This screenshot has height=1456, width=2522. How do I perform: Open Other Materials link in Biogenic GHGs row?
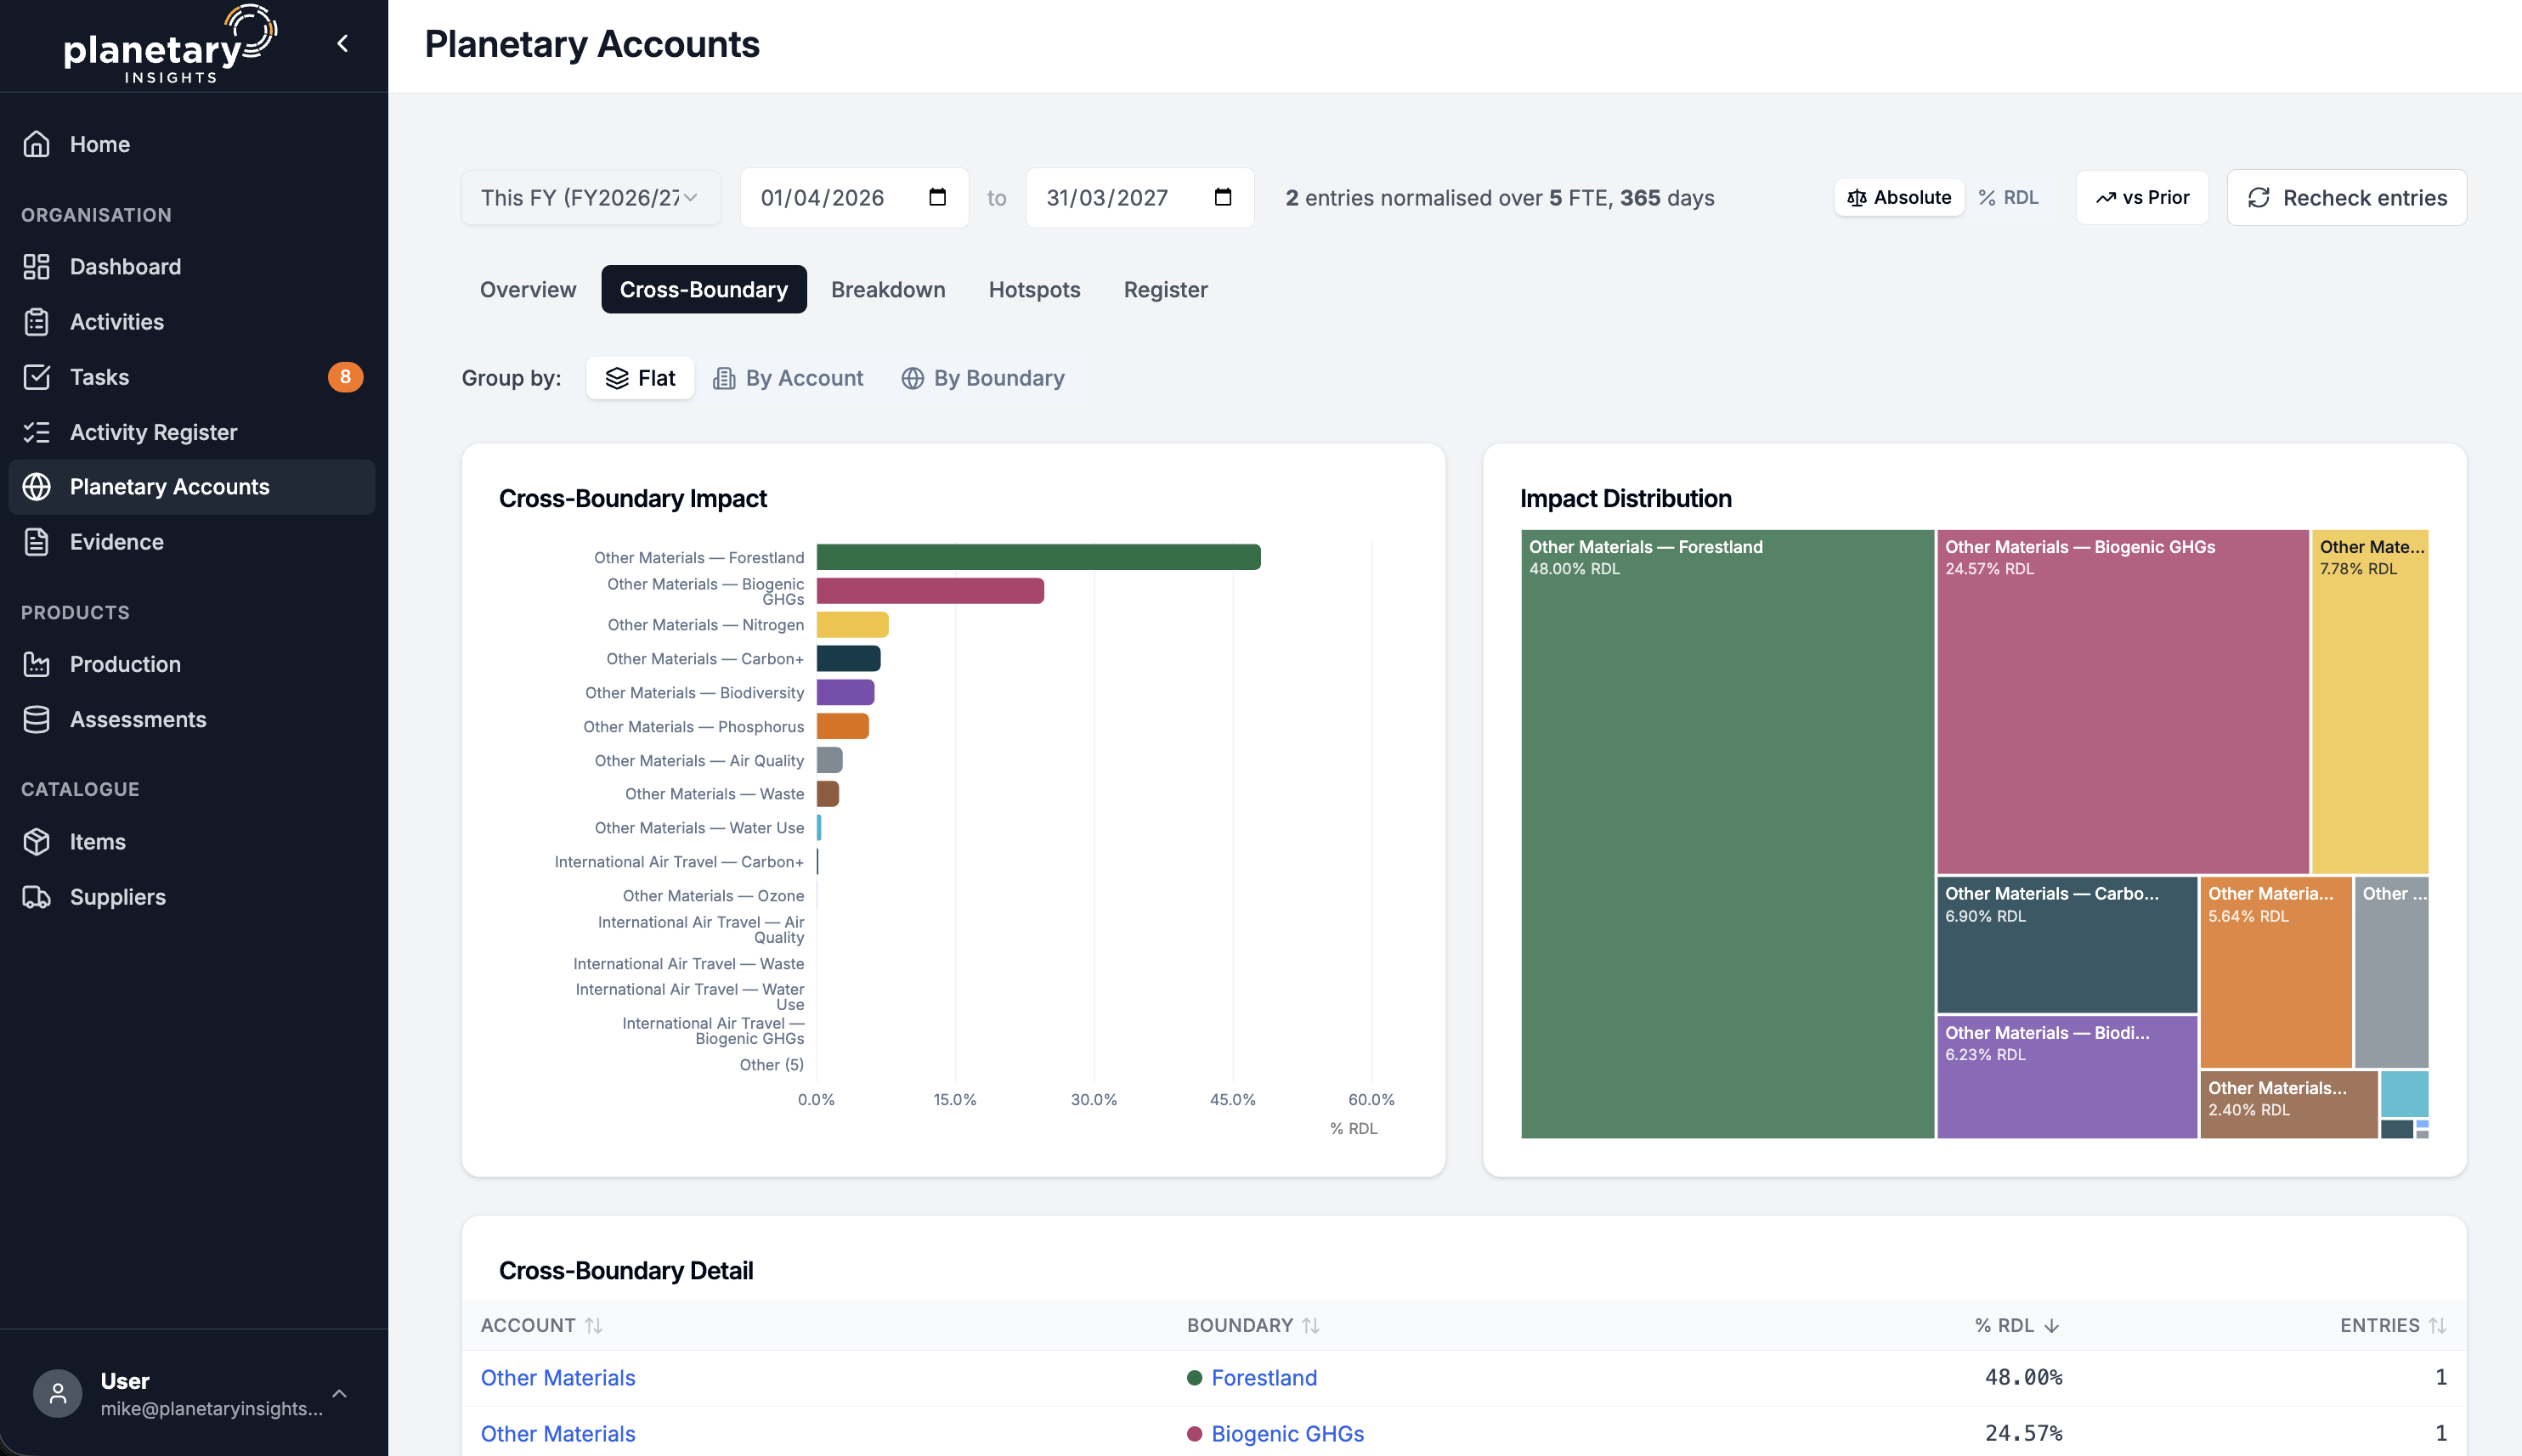558,1433
